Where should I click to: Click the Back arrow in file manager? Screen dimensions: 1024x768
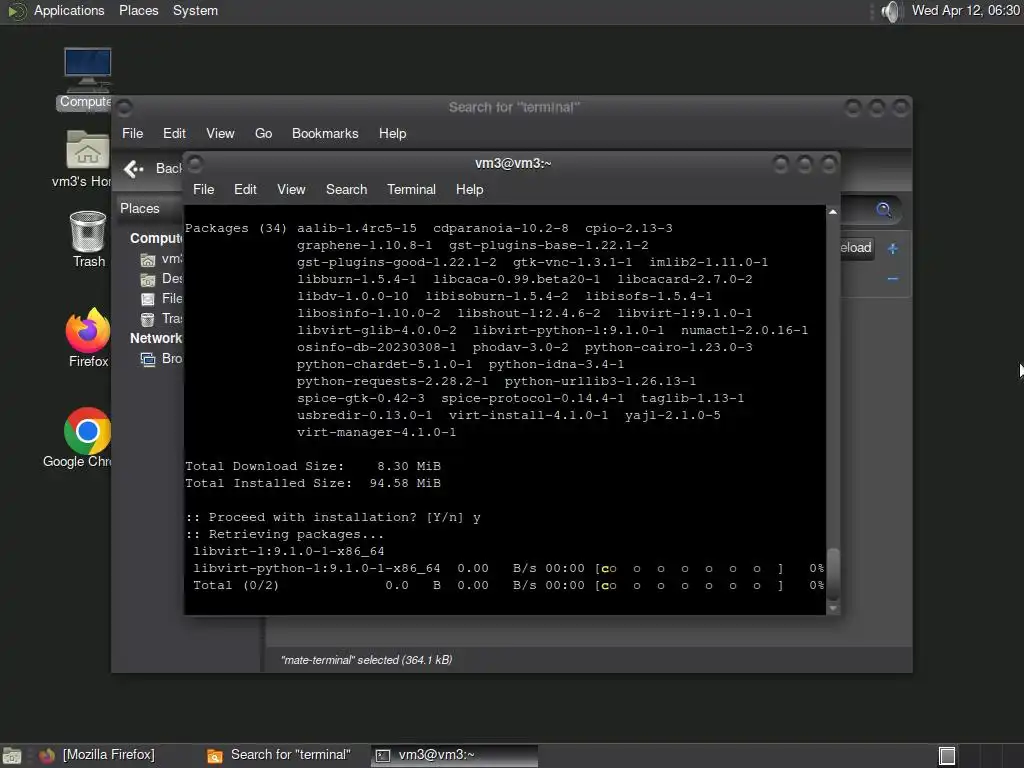click(x=134, y=169)
